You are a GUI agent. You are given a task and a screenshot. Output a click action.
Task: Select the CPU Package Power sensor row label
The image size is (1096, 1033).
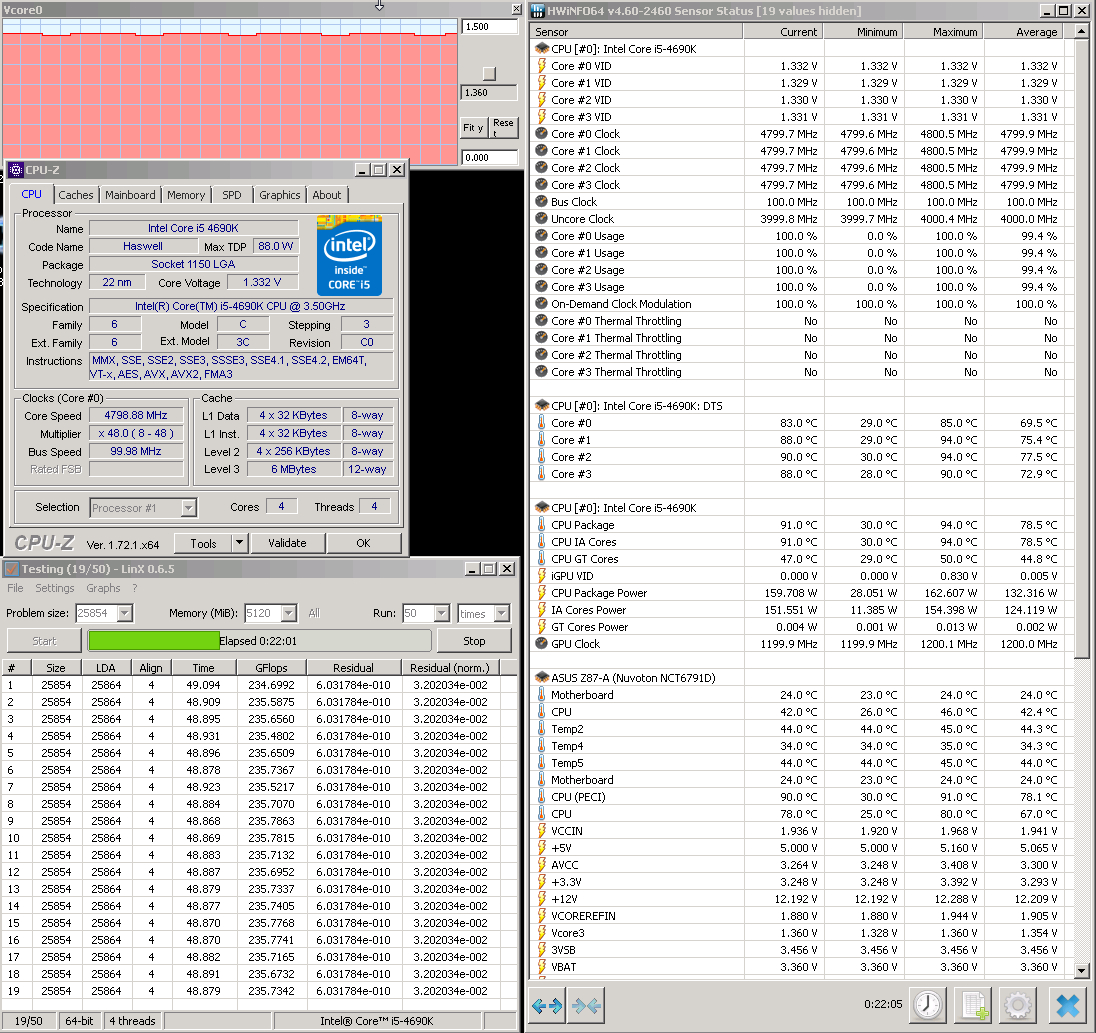coord(599,593)
